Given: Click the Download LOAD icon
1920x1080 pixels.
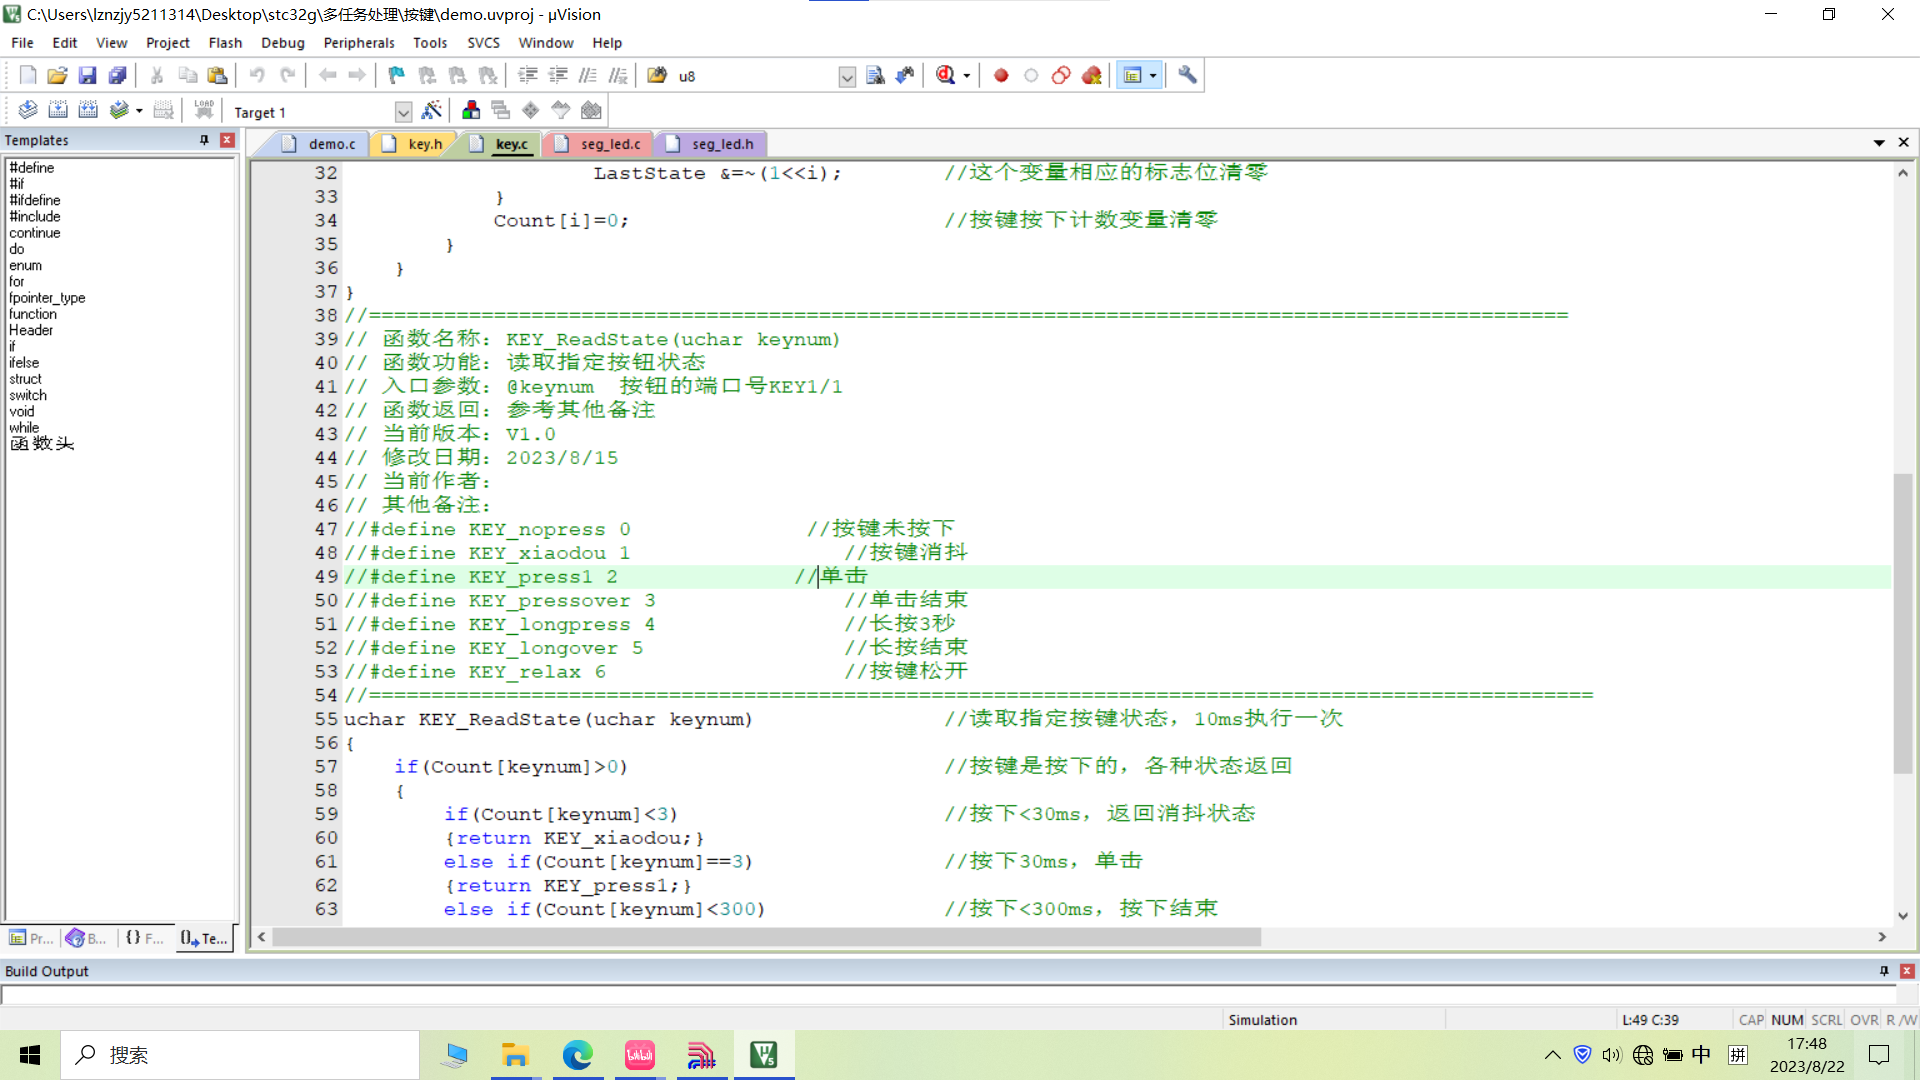Looking at the screenshot, I should 204,110.
